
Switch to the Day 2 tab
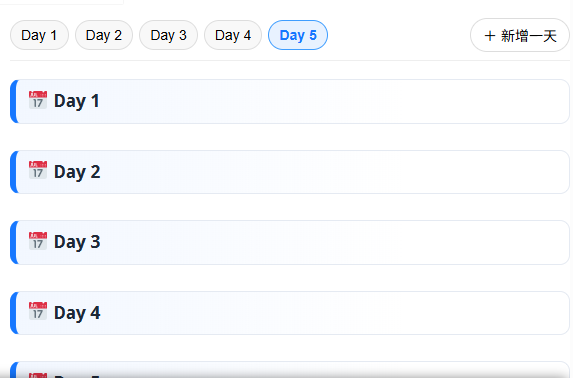click(104, 35)
